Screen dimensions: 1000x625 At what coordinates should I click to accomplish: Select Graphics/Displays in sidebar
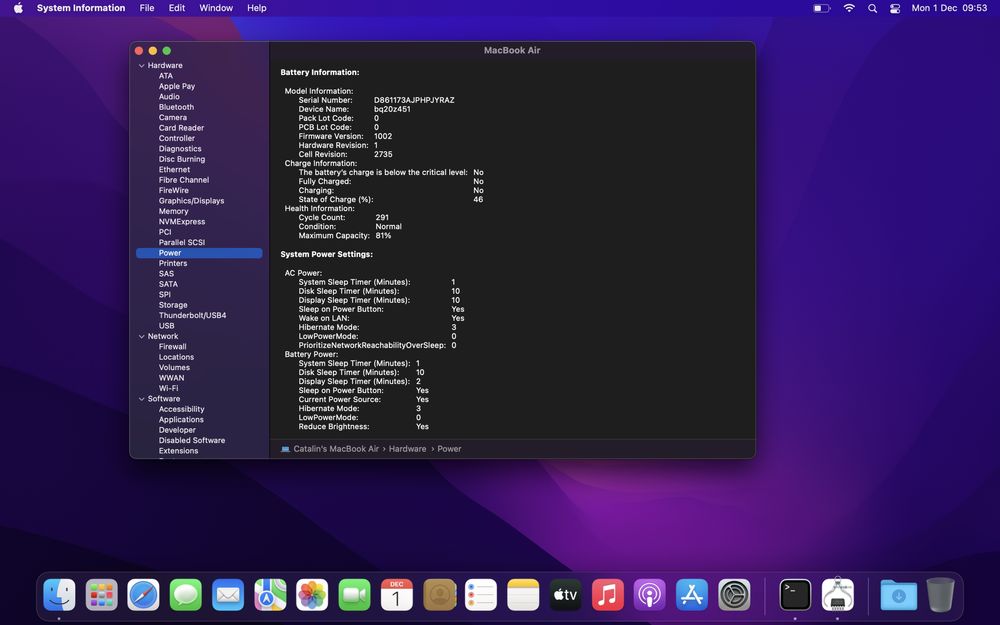coord(191,201)
